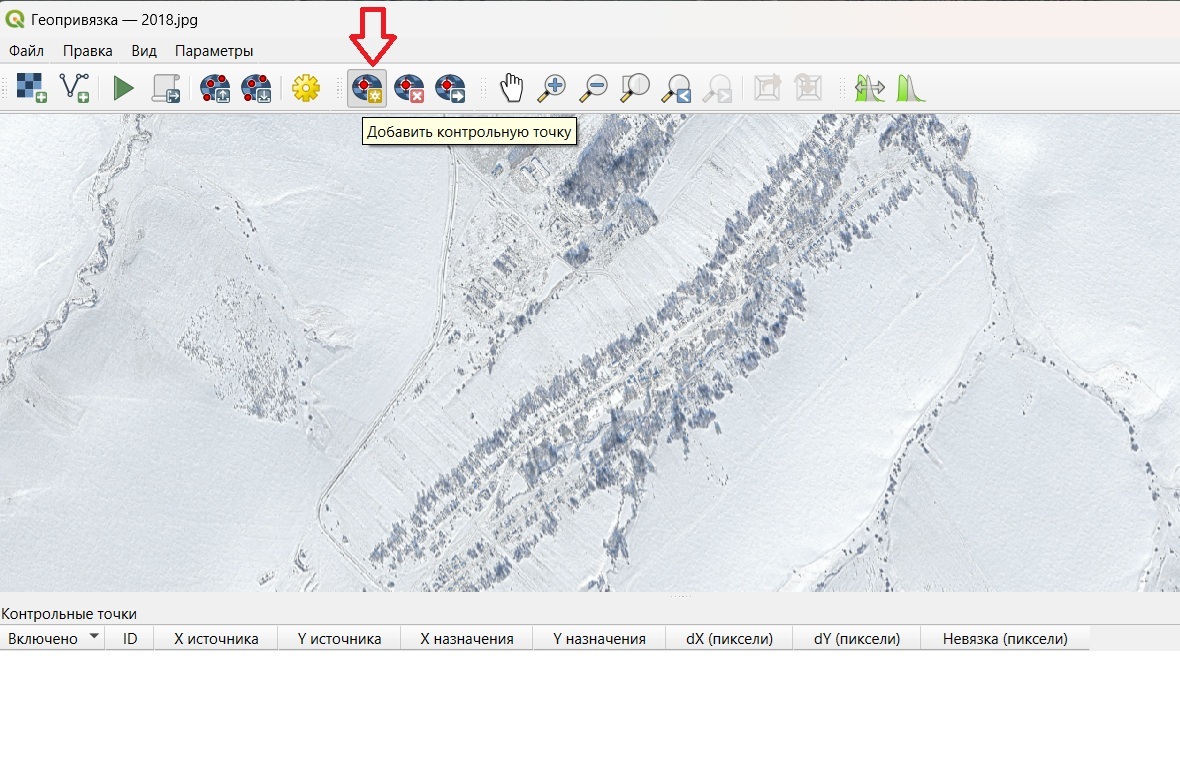Image resolution: width=1180 pixels, height=765 pixels.
Task: Load GCP points from file icon
Action: (215, 88)
